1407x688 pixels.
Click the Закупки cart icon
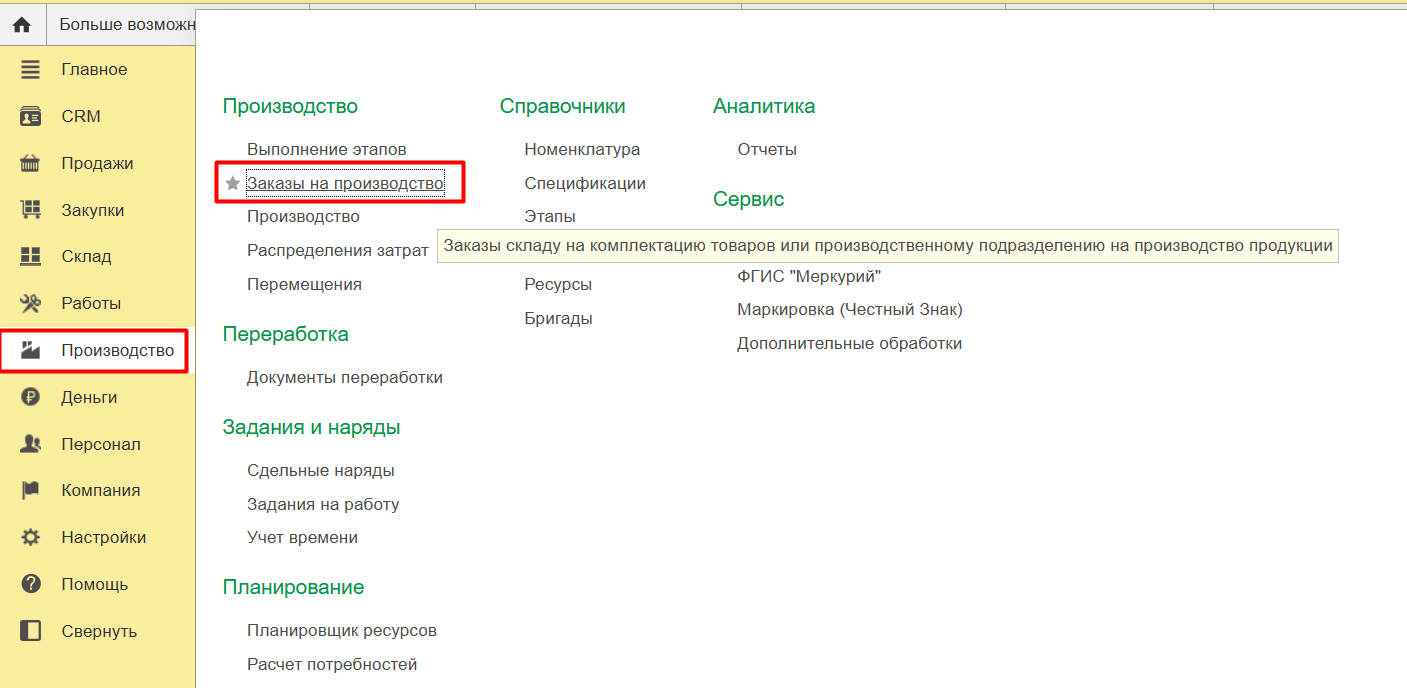coord(31,210)
